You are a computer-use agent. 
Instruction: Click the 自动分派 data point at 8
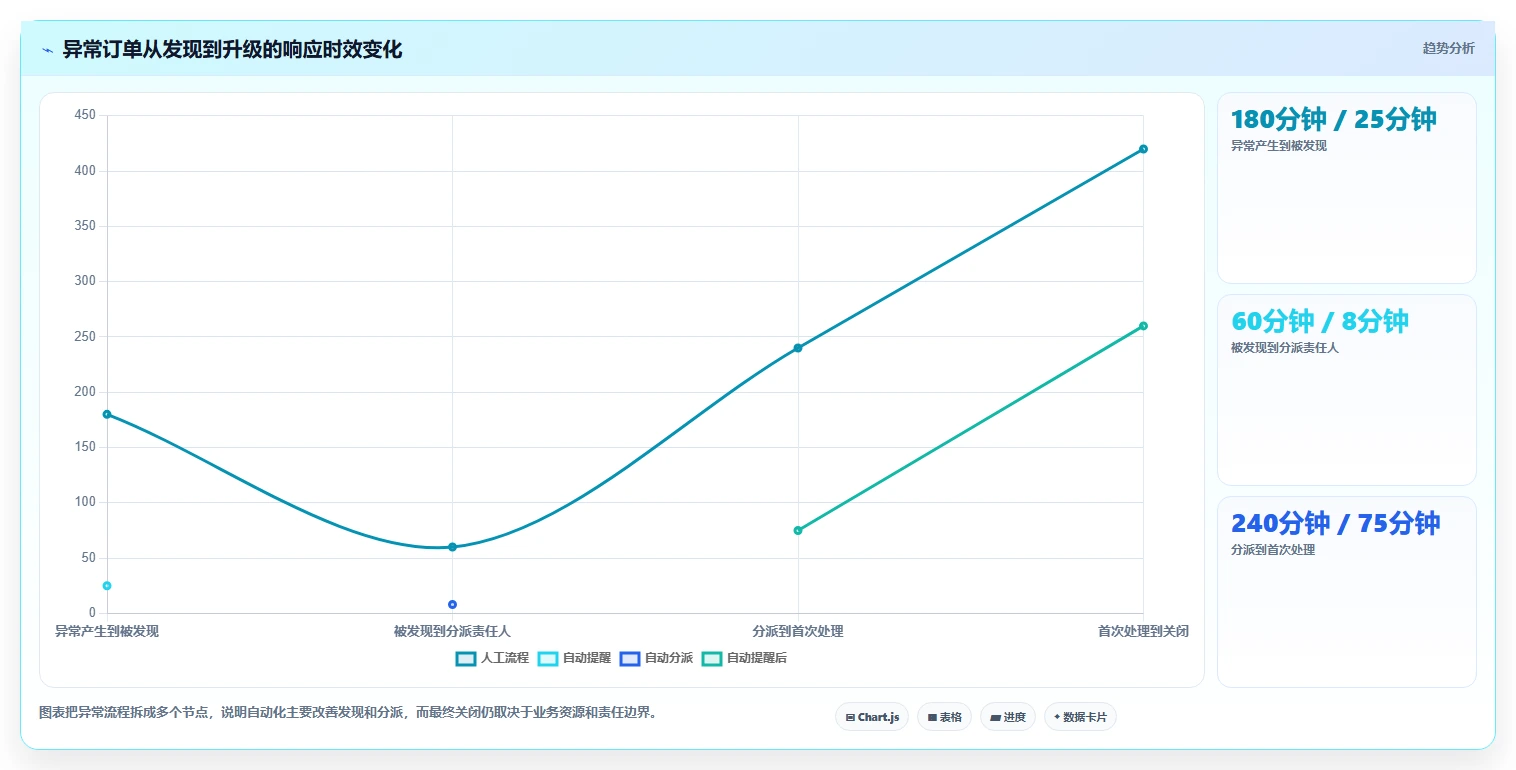click(452, 604)
